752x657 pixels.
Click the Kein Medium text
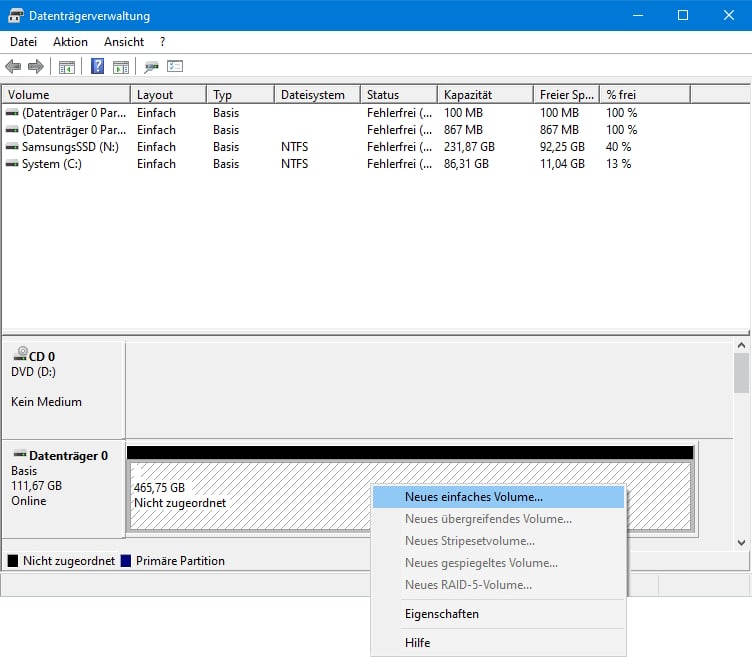pyautogui.click(x=46, y=401)
